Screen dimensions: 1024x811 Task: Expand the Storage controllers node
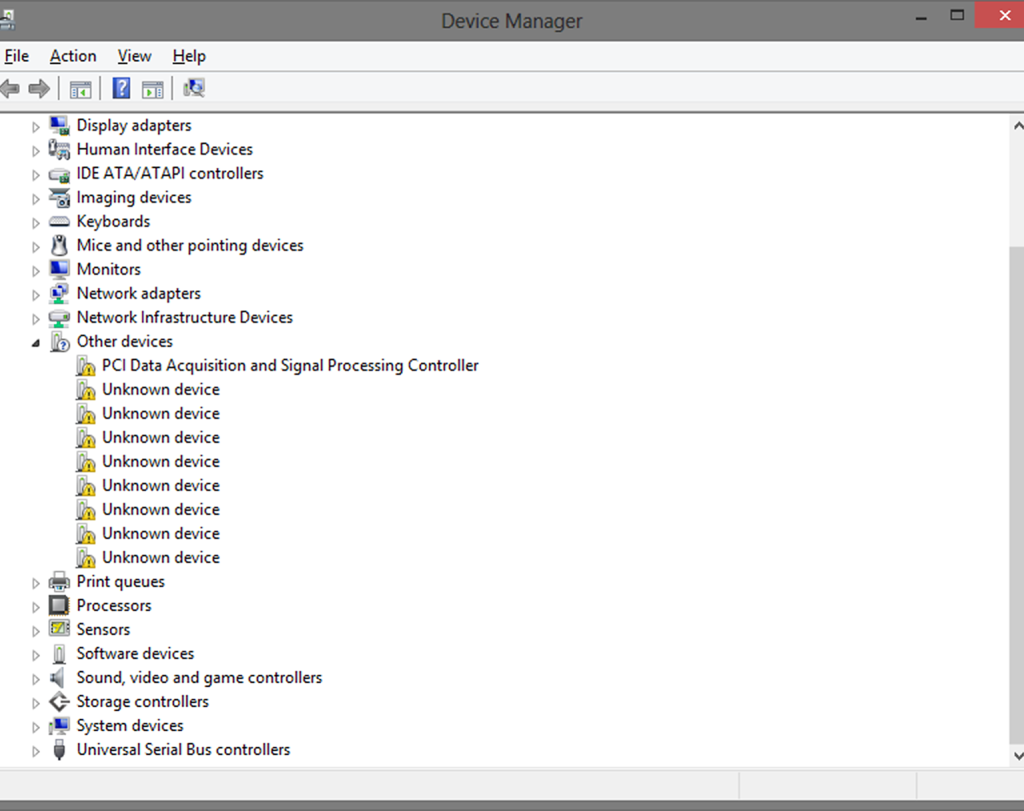tap(36, 703)
